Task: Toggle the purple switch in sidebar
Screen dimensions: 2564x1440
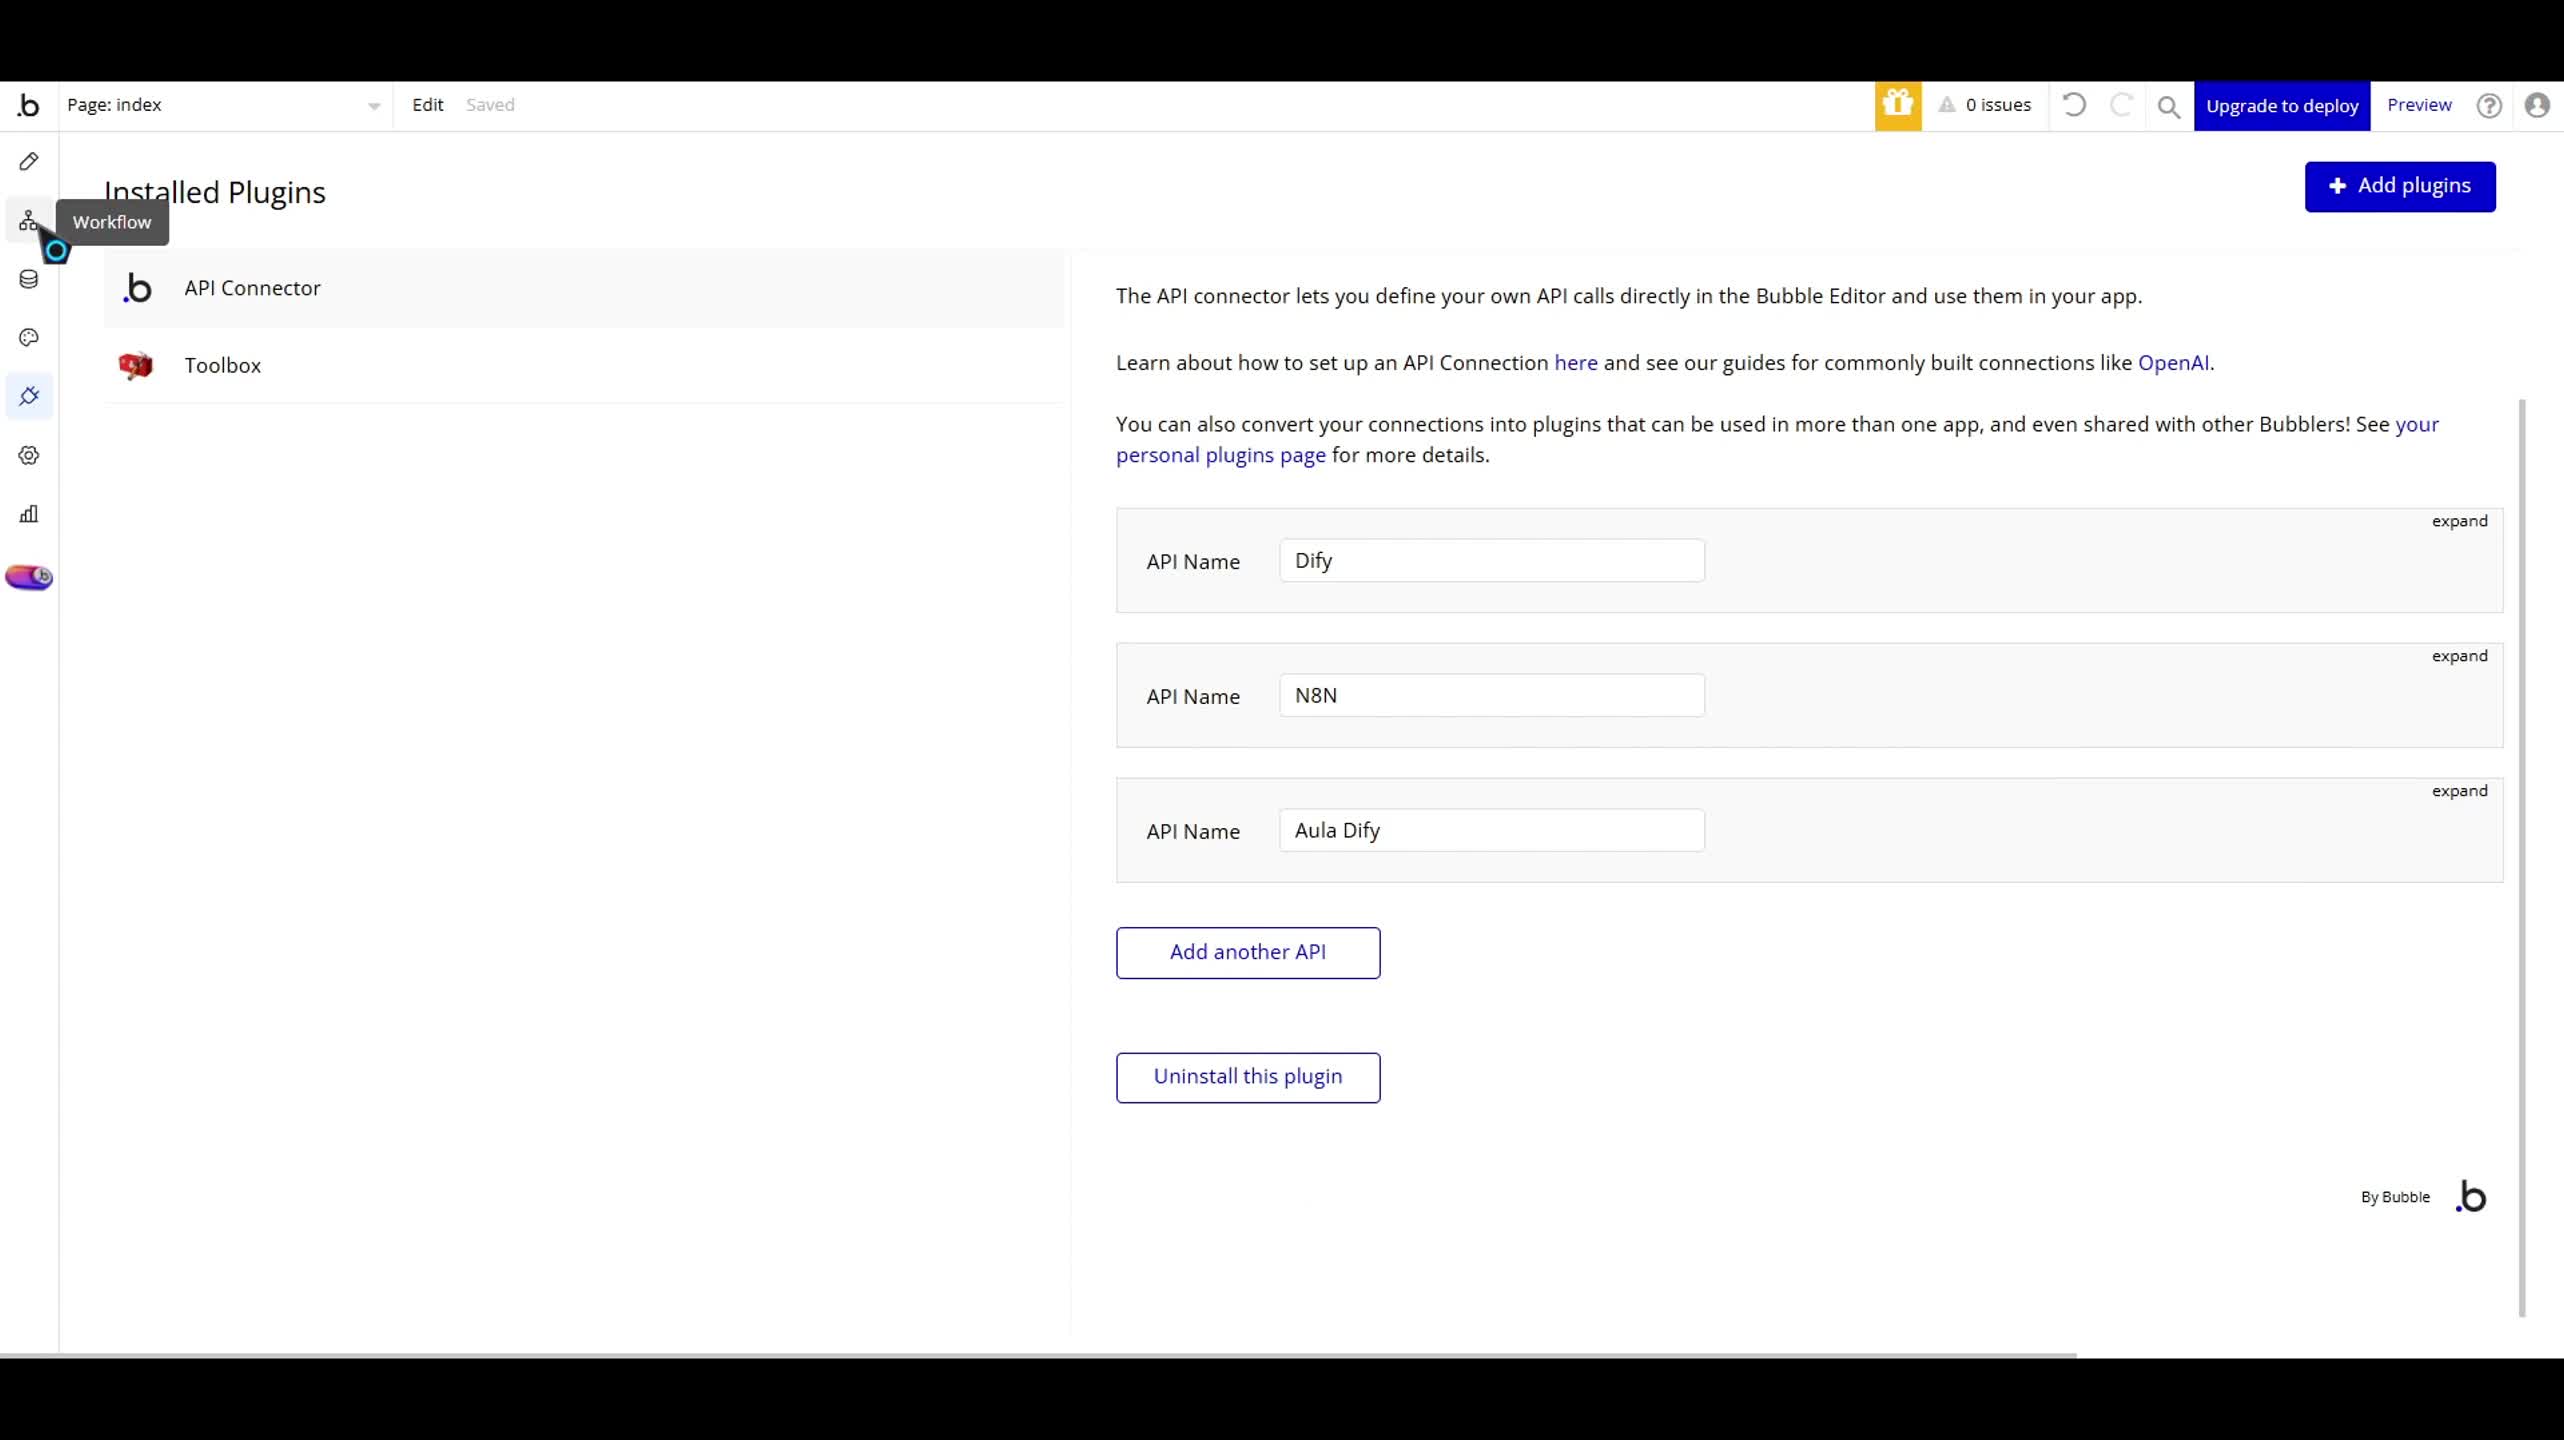Action: (29, 577)
